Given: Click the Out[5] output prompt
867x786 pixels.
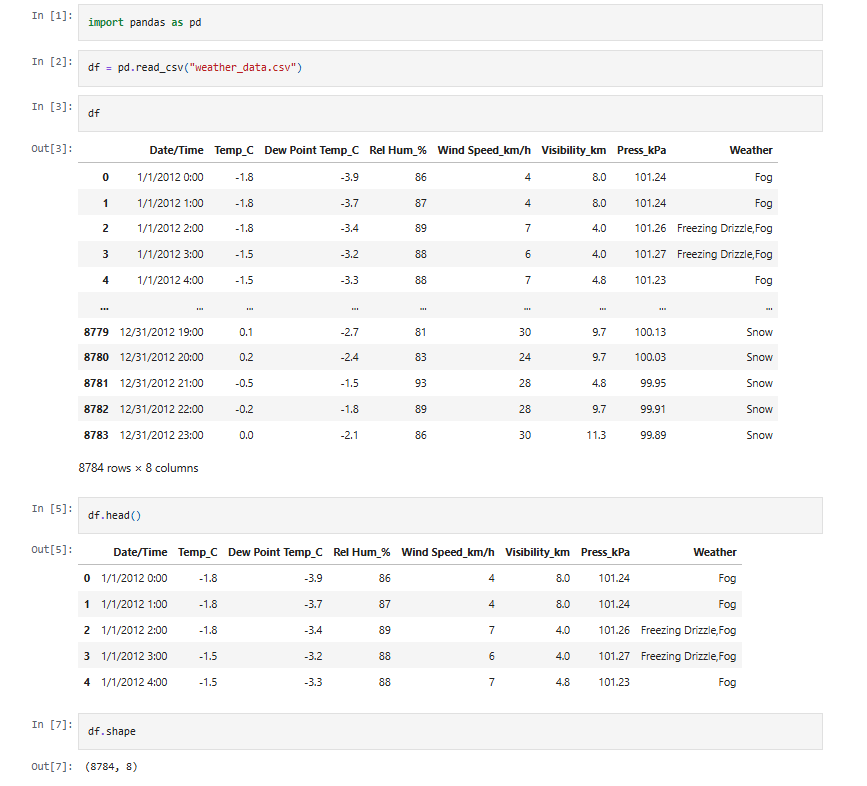Looking at the screenshot, I should (52, 550).
